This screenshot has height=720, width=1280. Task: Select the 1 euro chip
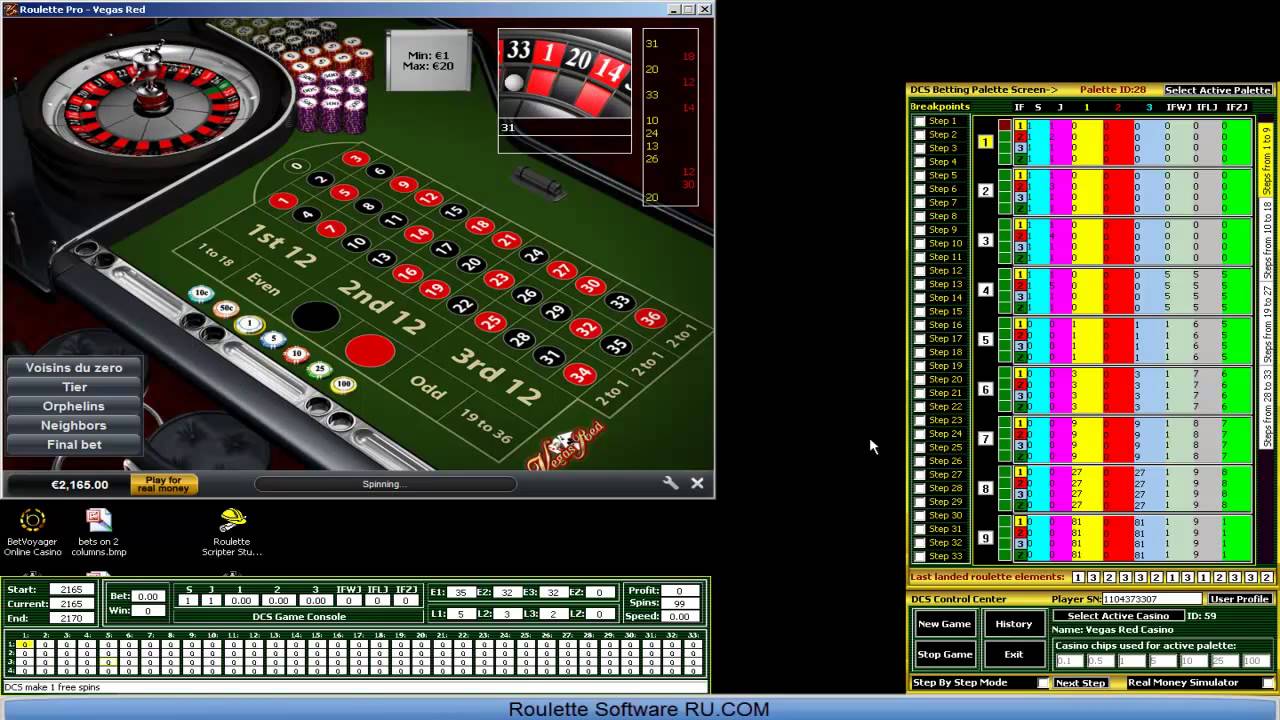pos(249,323)
